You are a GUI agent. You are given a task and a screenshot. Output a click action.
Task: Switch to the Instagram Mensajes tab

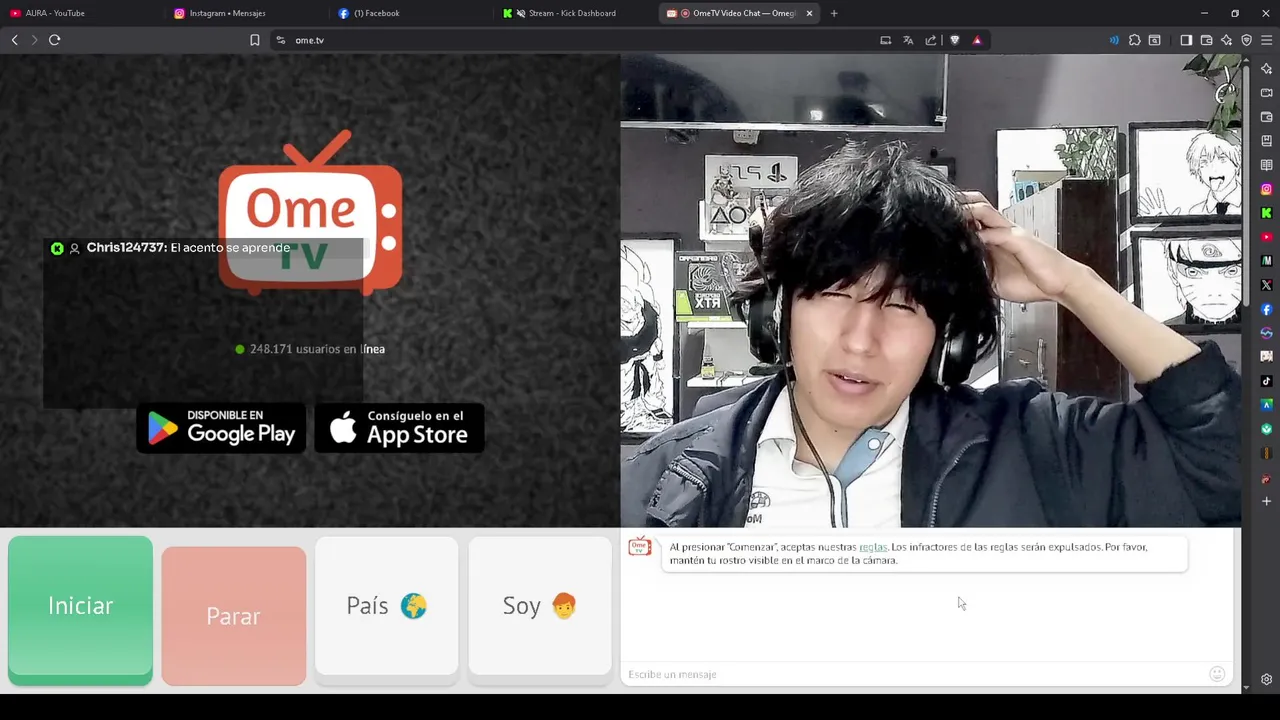pyautogui.click(x=245, y=13)
